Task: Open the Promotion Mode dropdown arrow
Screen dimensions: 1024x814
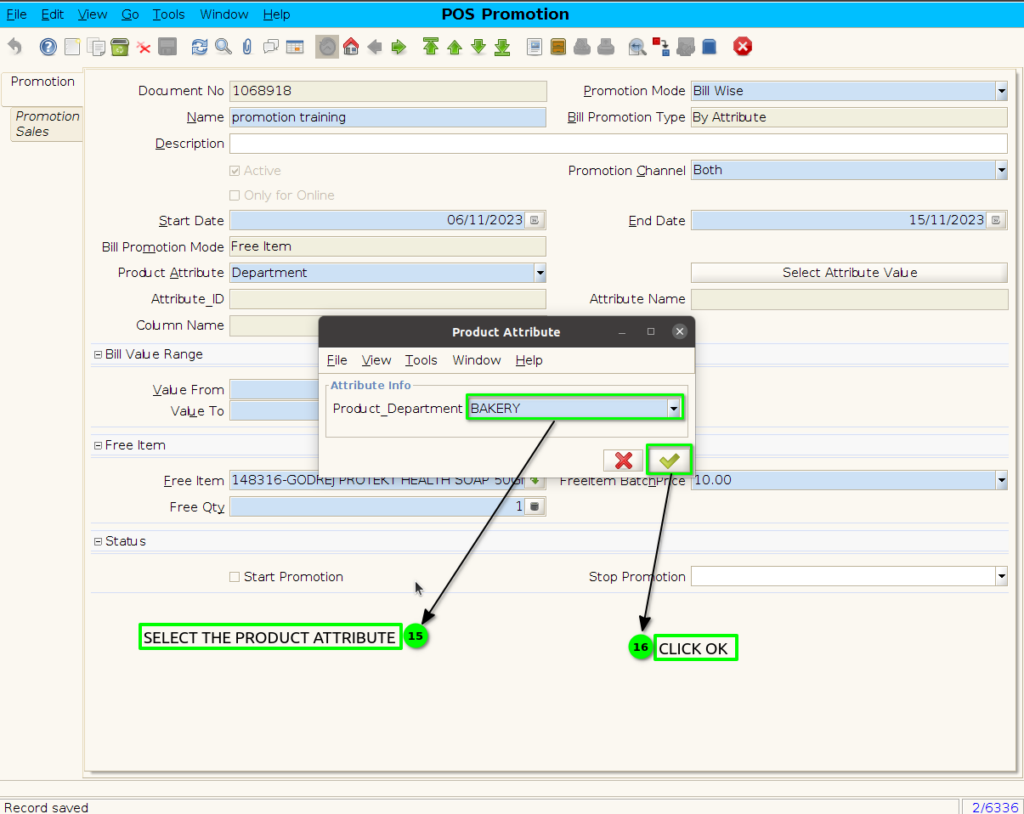Action: point(1001,91)
